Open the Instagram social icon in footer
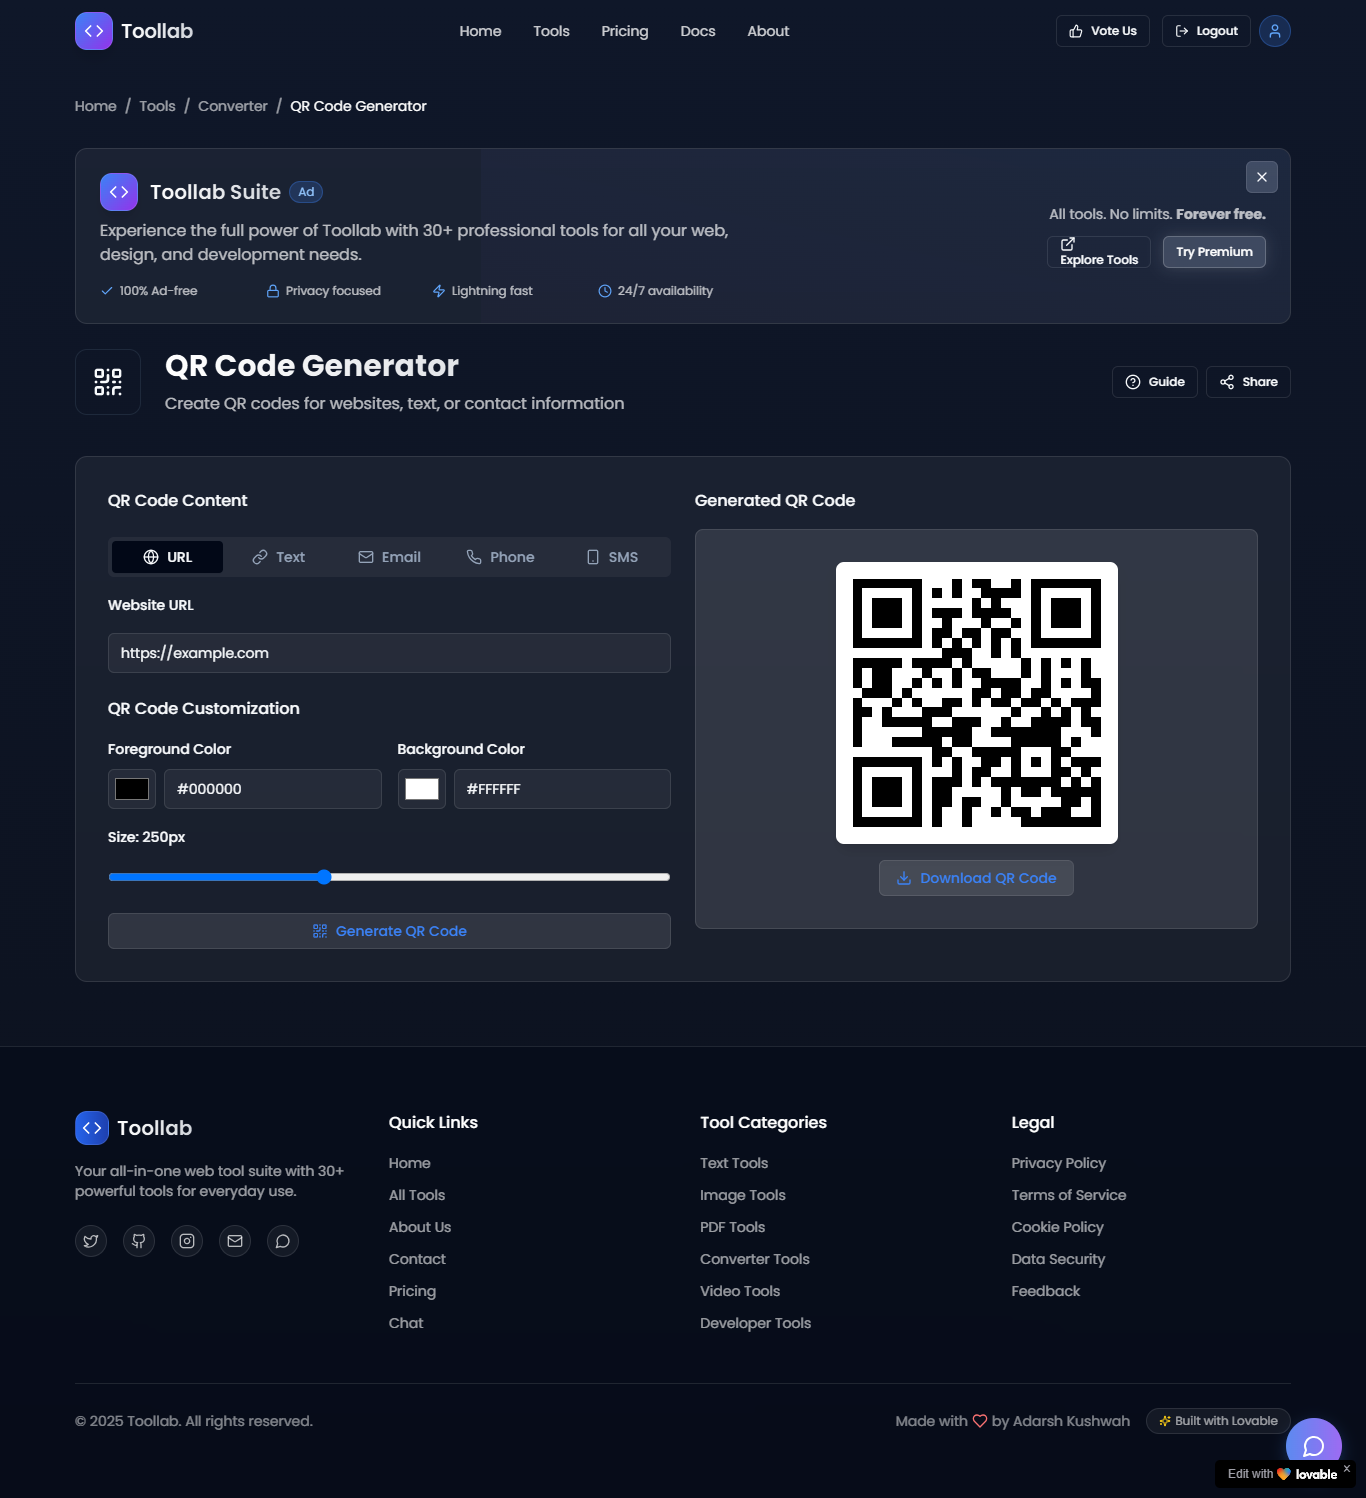 point(187,1241)
